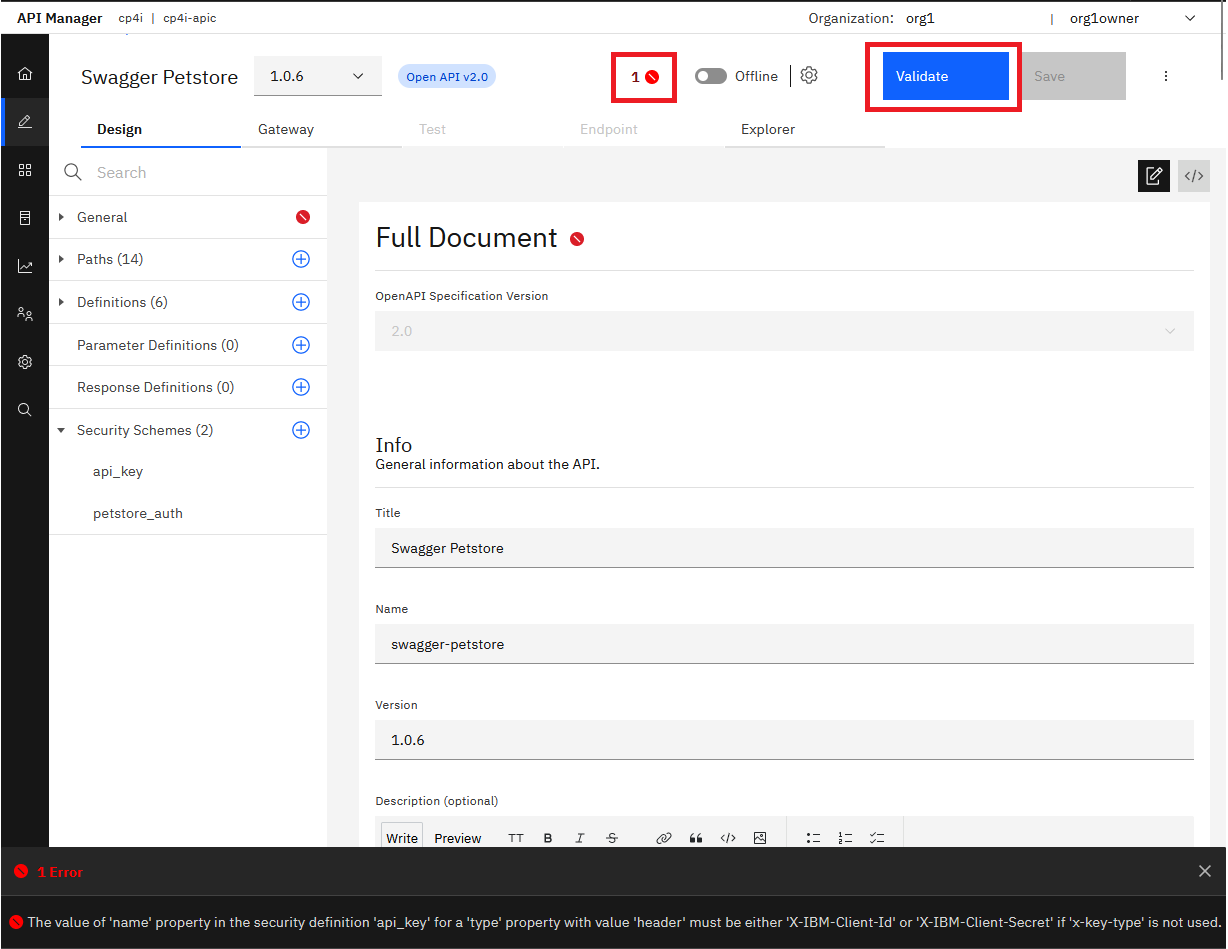Insert a link in description editor
The image size is (1228, 949).
coord(663,838)
